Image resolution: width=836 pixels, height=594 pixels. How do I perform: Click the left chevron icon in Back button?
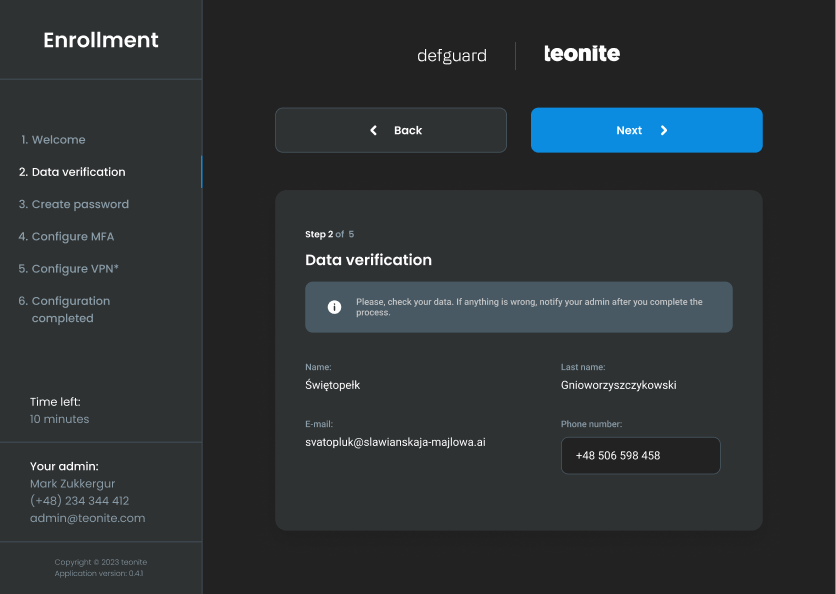tap(374, 130)
